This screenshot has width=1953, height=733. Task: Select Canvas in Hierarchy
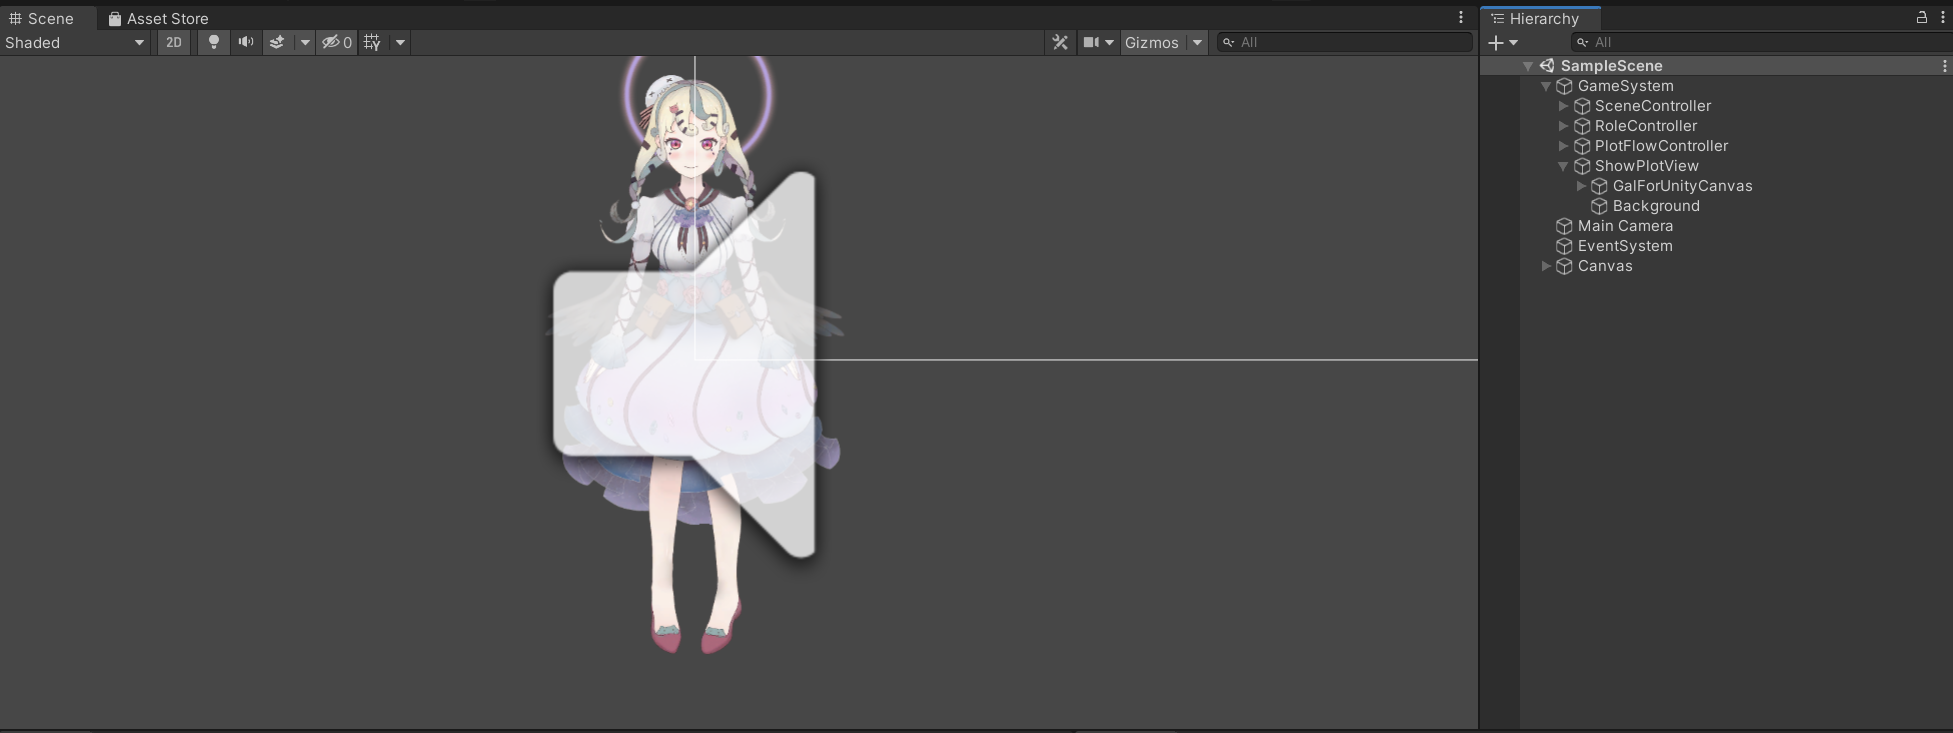[1604, 266]
